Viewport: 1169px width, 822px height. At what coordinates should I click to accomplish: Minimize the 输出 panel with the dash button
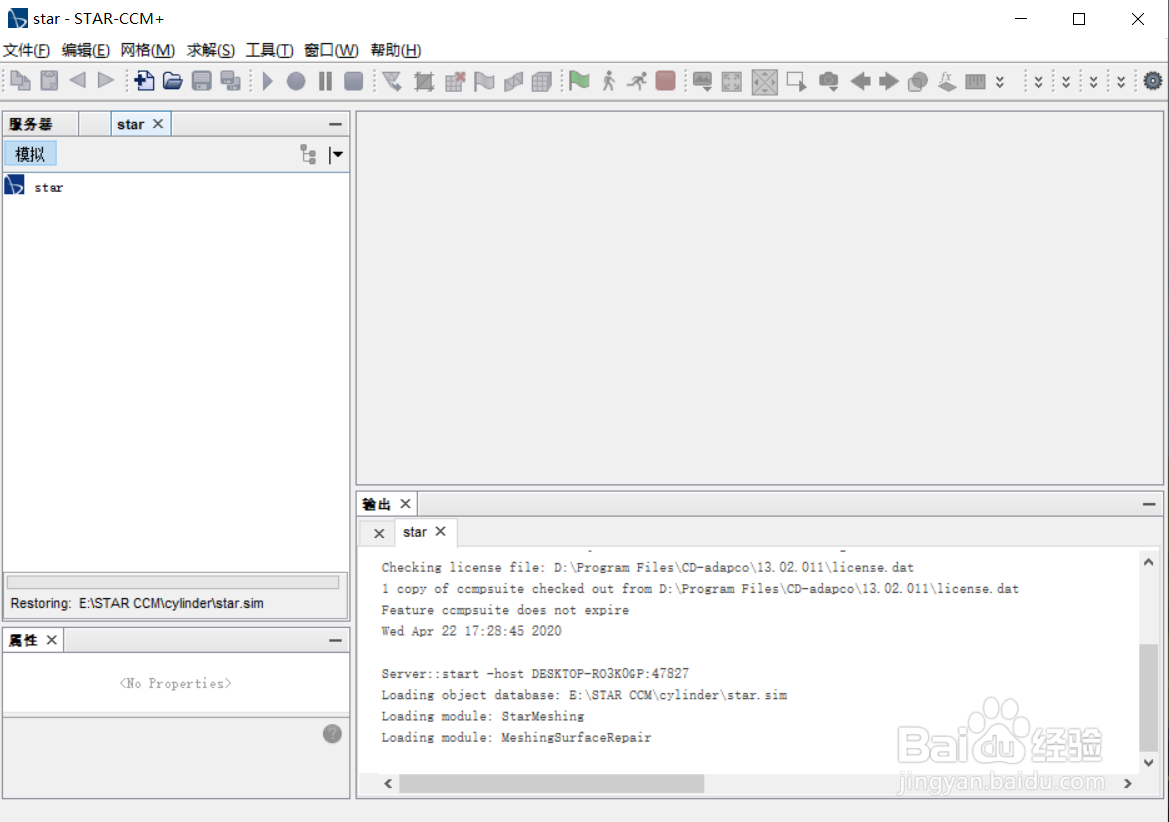1149,505
